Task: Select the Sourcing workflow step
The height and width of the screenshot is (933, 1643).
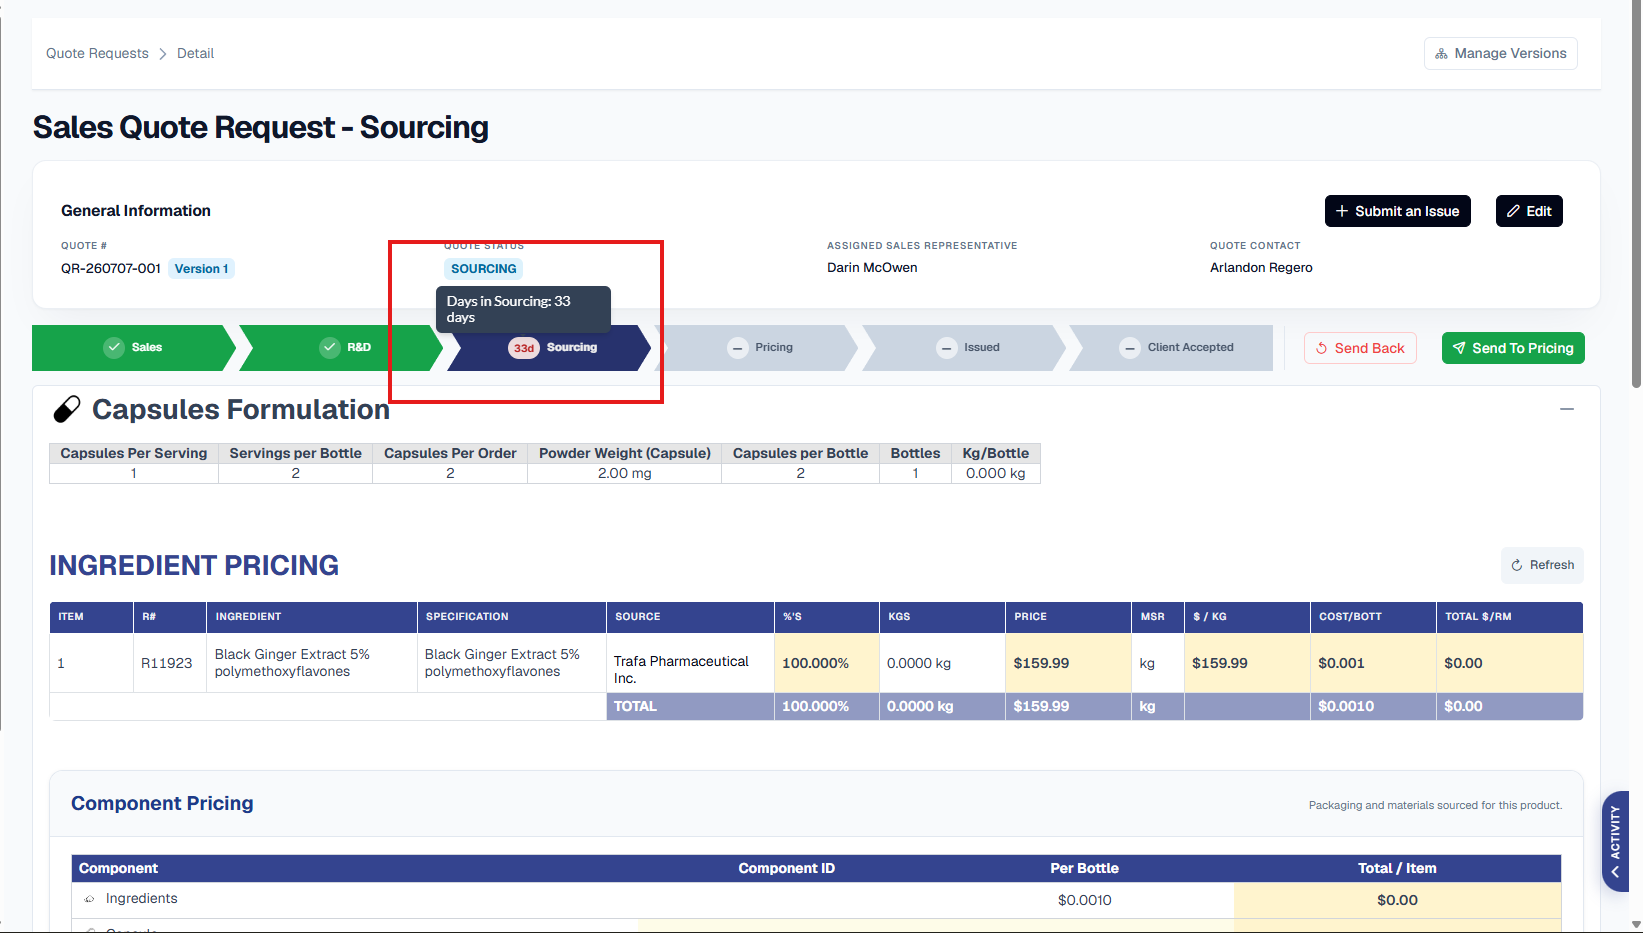Action: coord(551,347)
